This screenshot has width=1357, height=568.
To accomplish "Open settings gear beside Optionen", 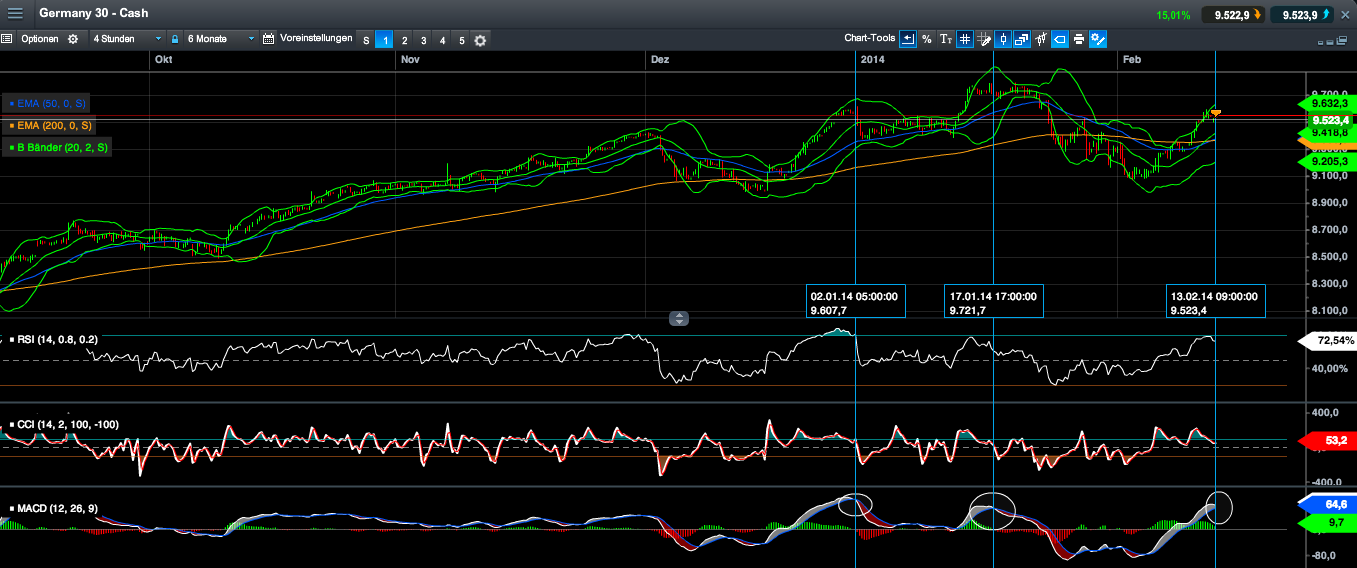I will click(72, 39).
